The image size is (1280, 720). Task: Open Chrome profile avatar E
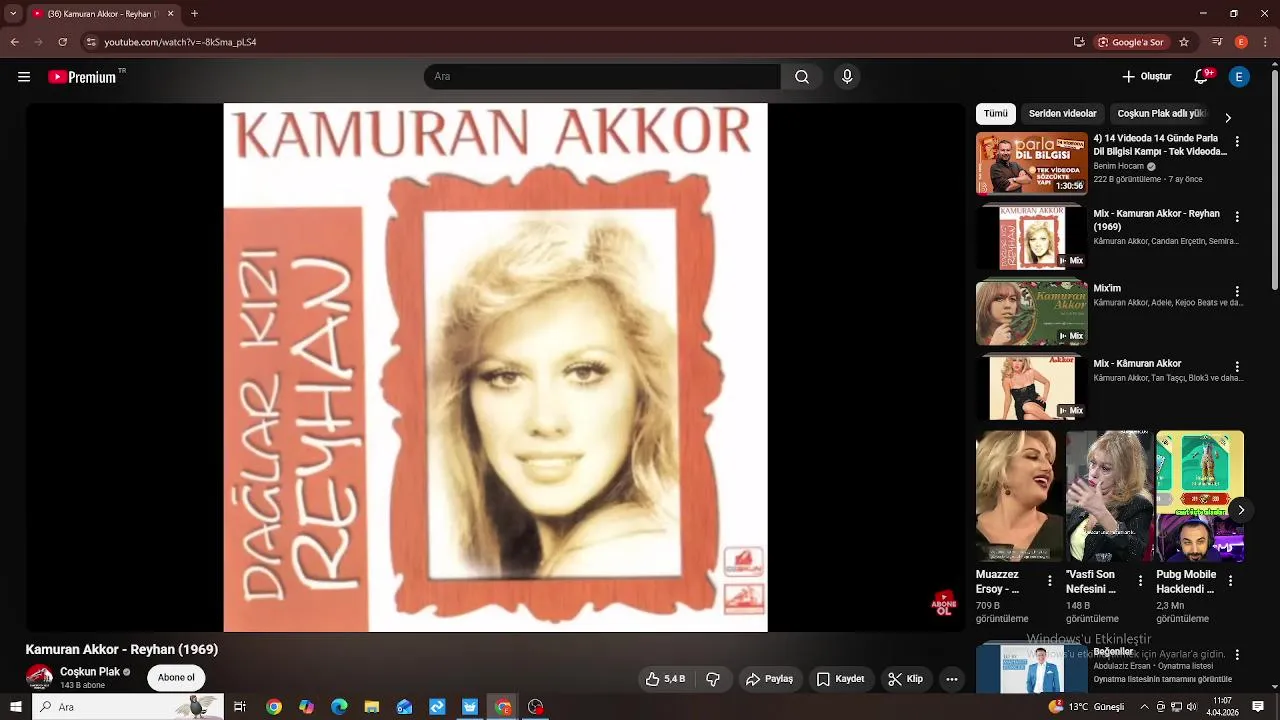click(1241, 42)
